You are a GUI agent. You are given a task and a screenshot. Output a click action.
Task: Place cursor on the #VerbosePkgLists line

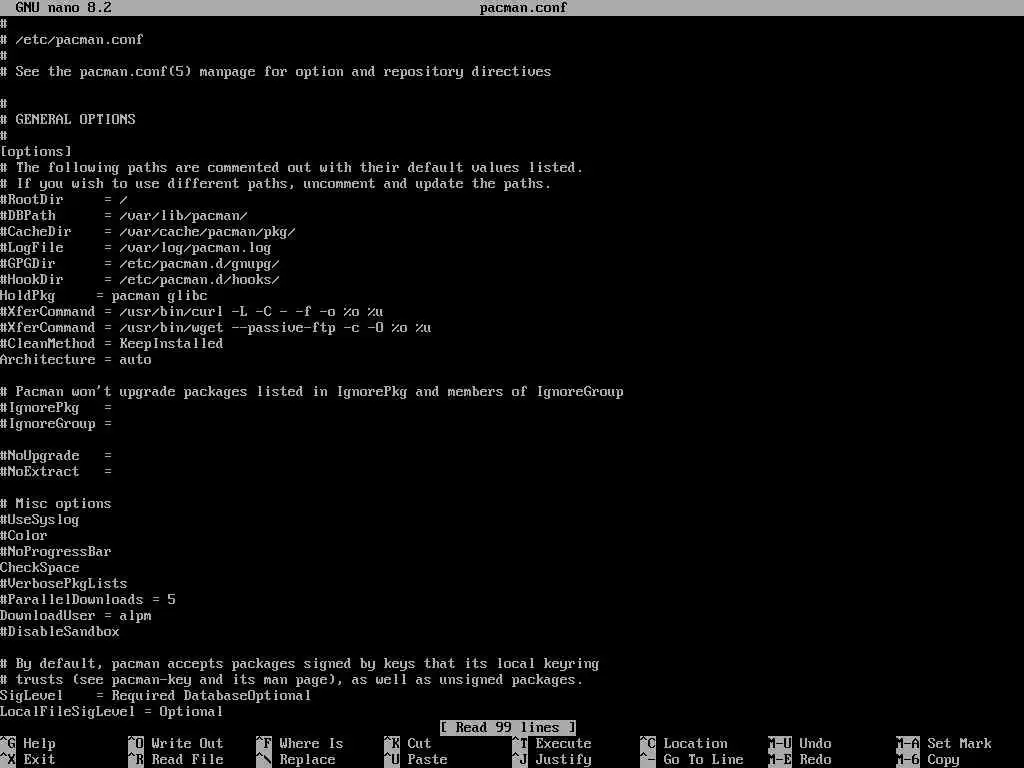coord(64,584)
